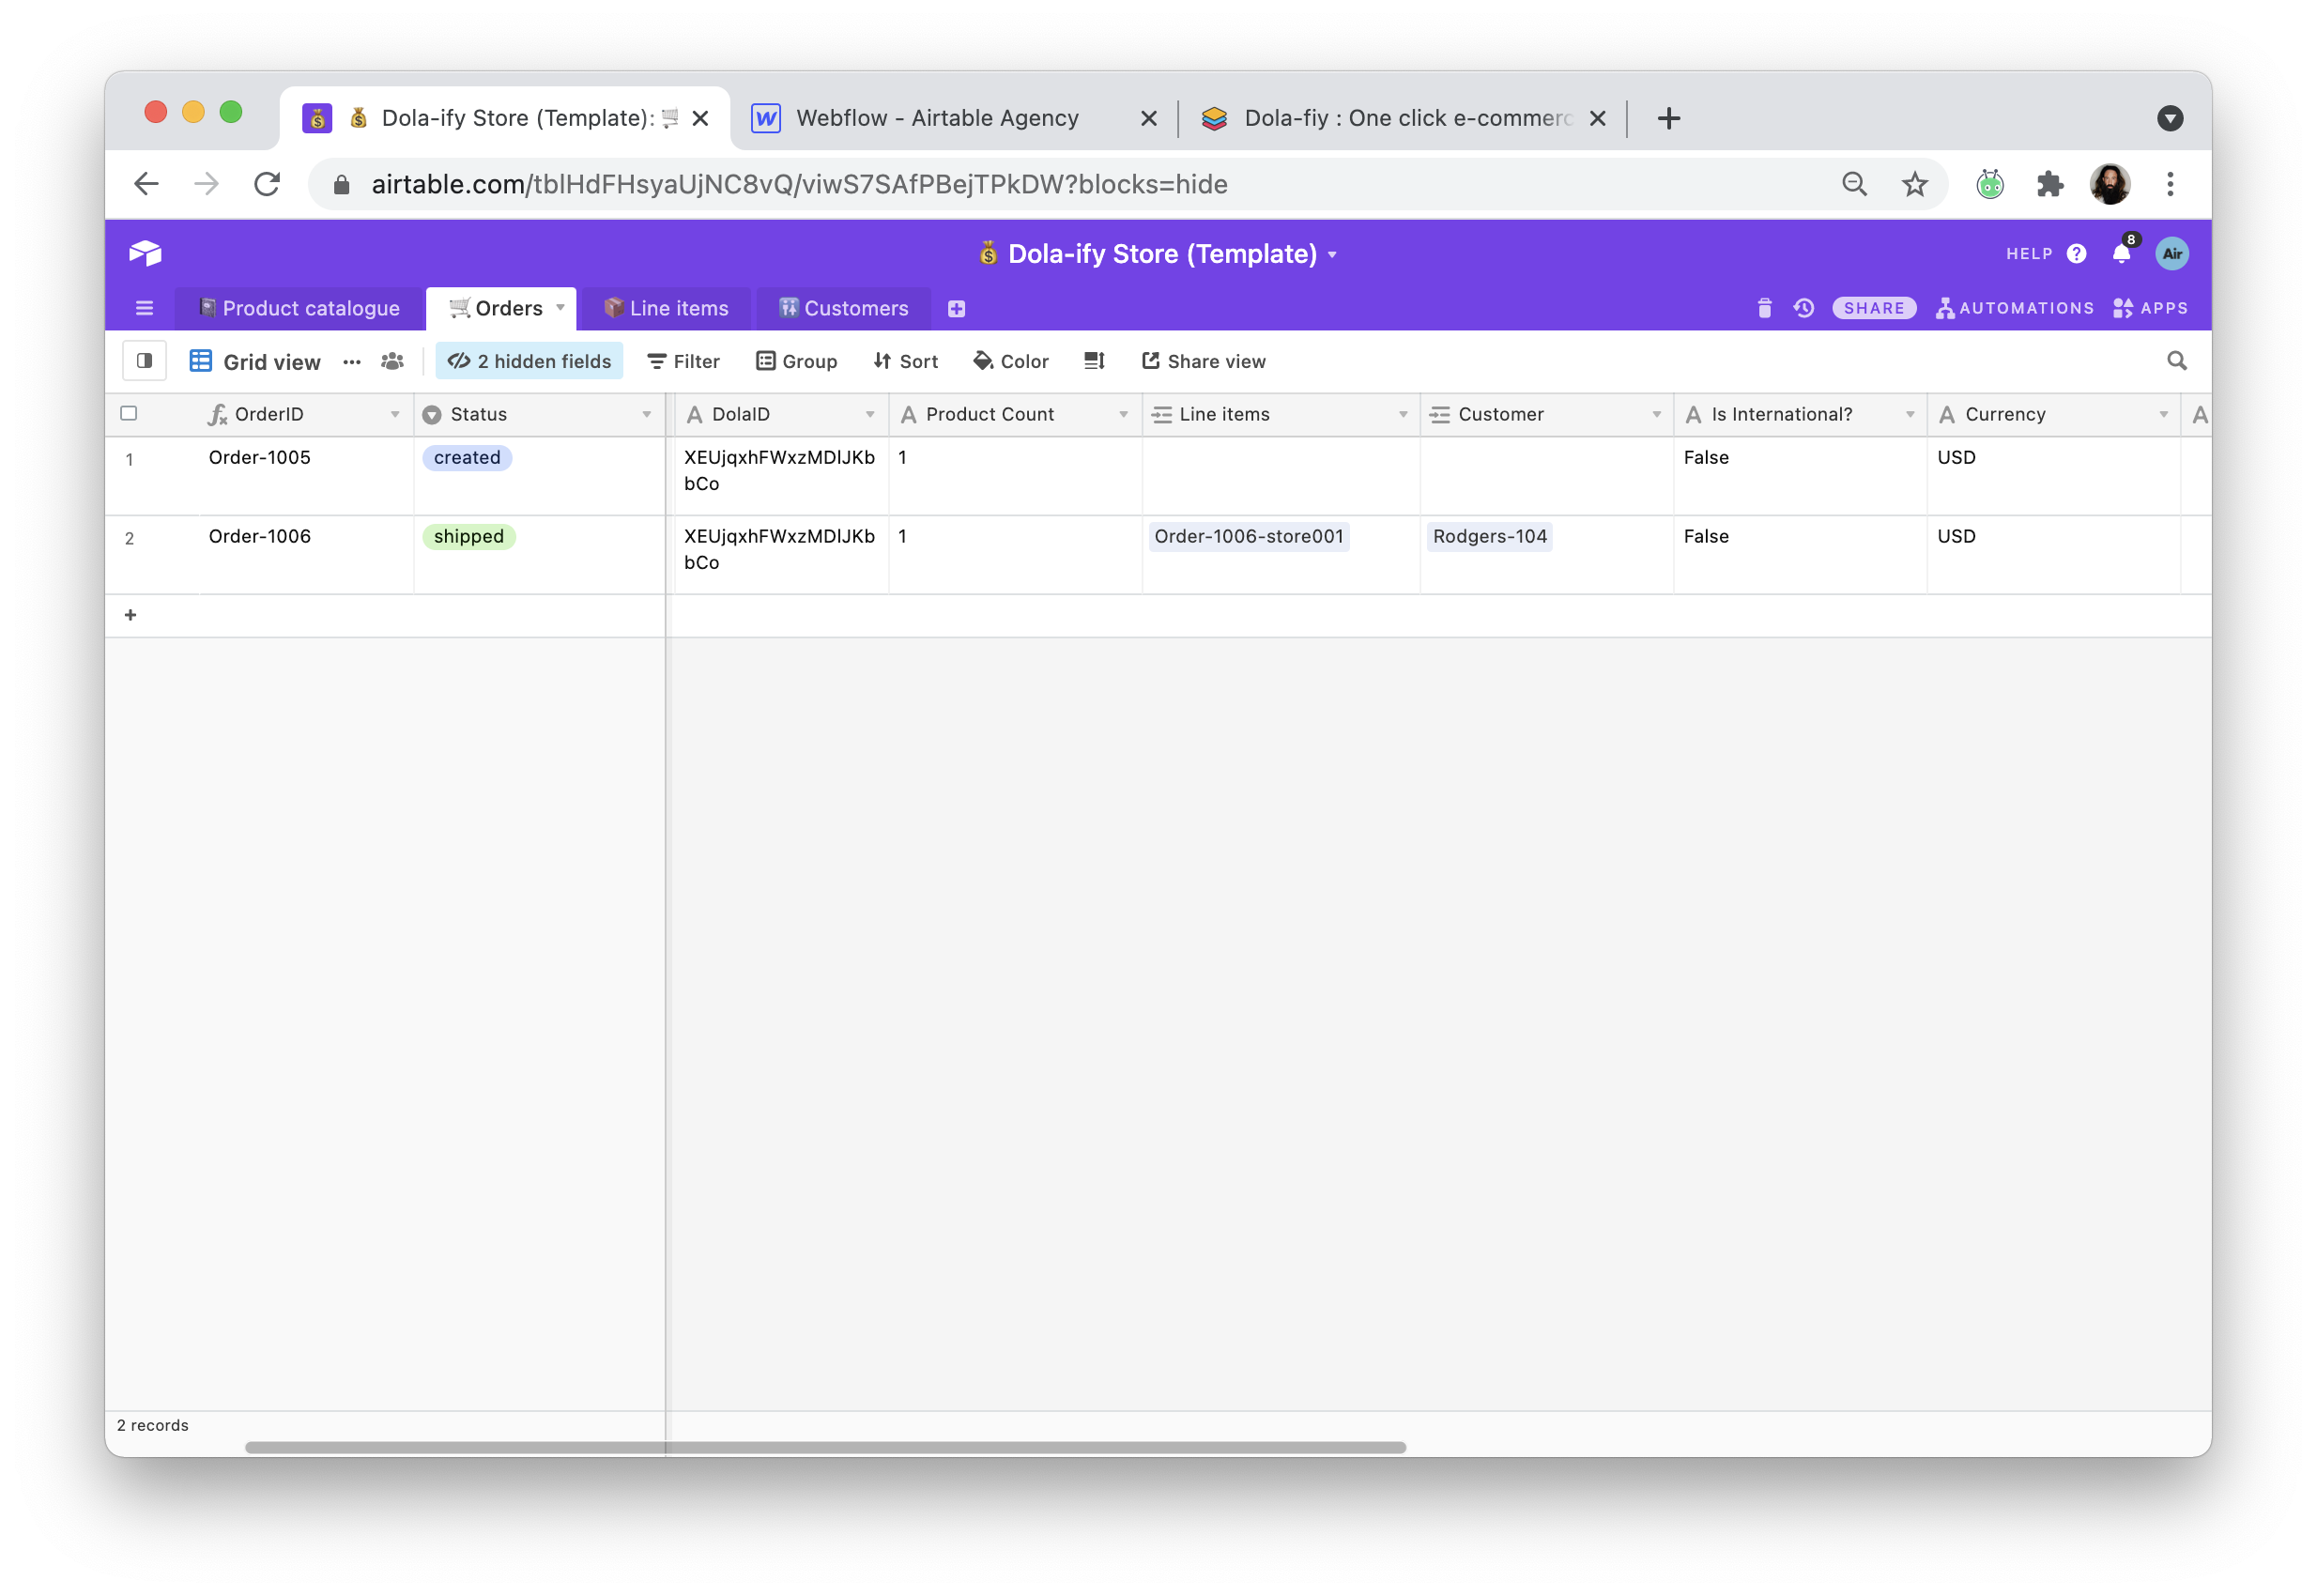Click the created status pill
The width and height of the screenshot is (2317, 1596).
point(467,458)
